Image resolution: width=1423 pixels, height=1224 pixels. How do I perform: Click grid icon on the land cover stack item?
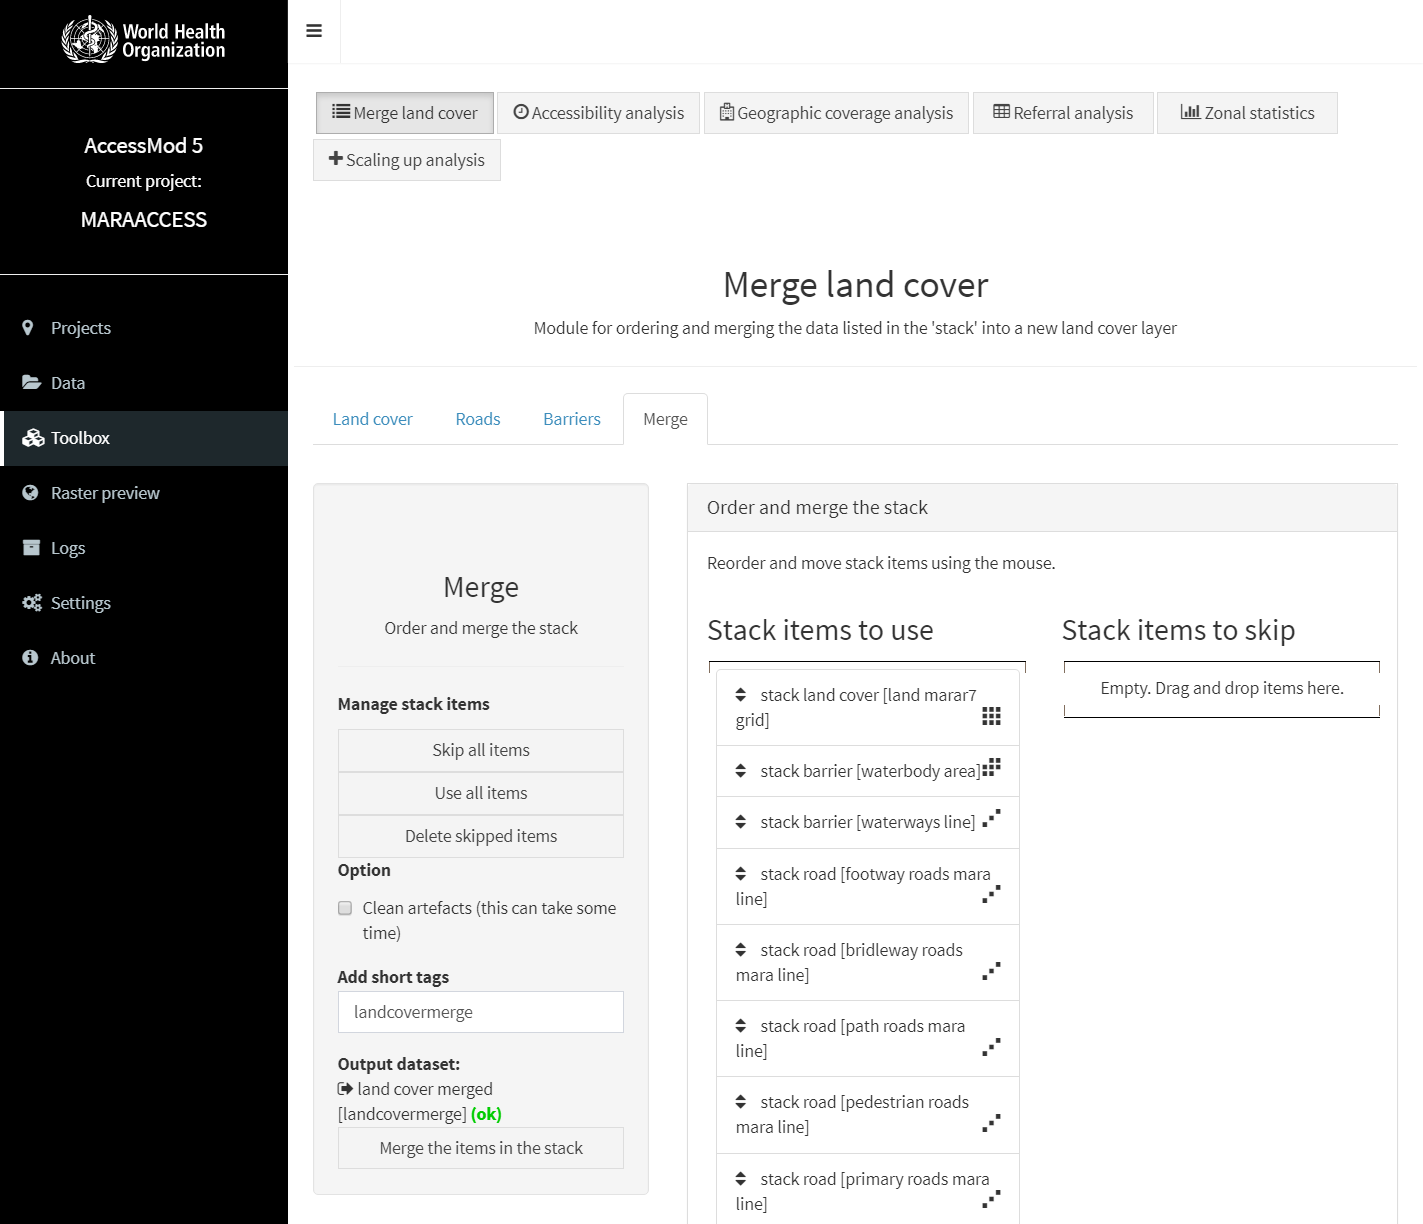coord(991,716)
